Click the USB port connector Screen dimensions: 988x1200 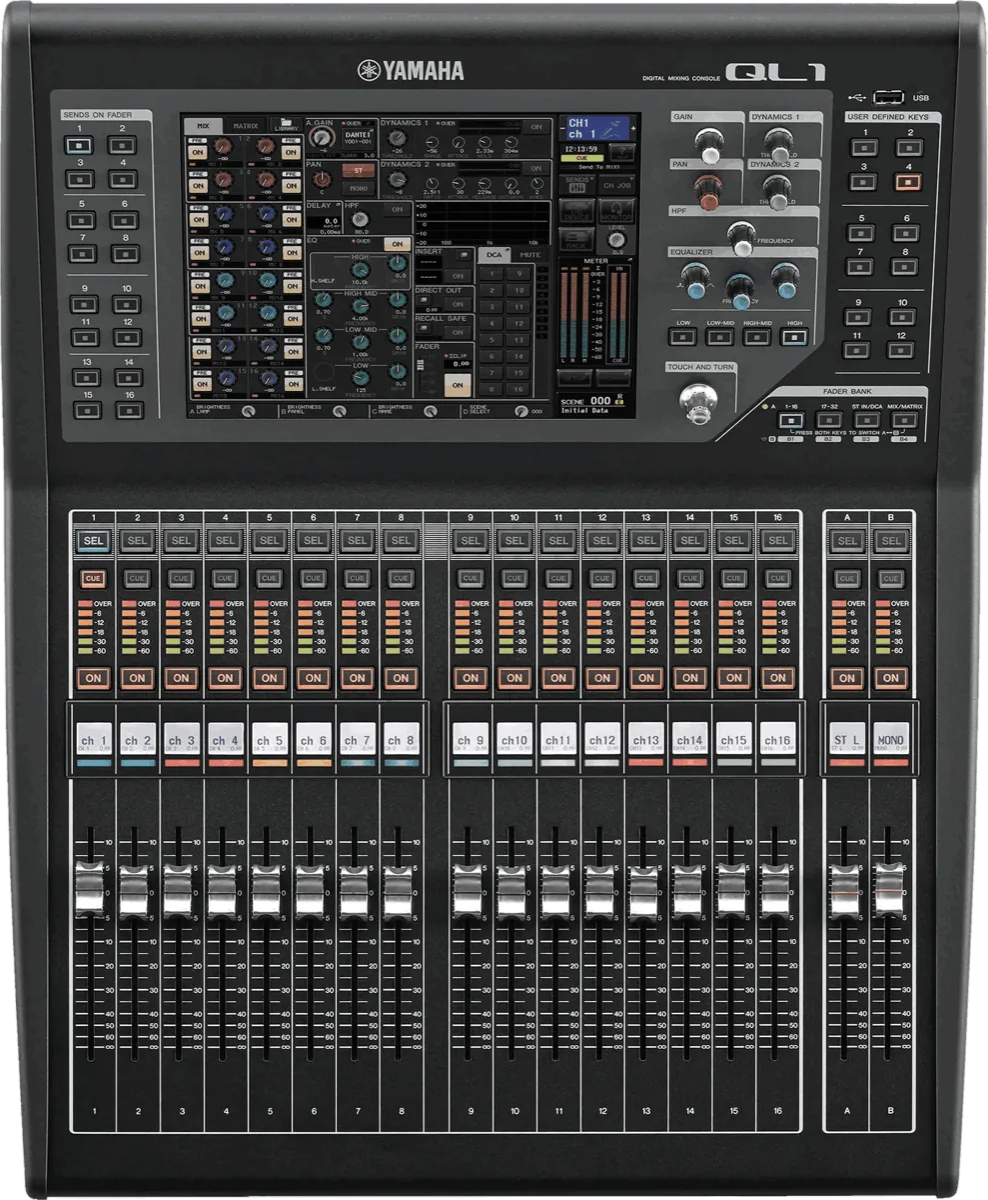coord(887,97)
